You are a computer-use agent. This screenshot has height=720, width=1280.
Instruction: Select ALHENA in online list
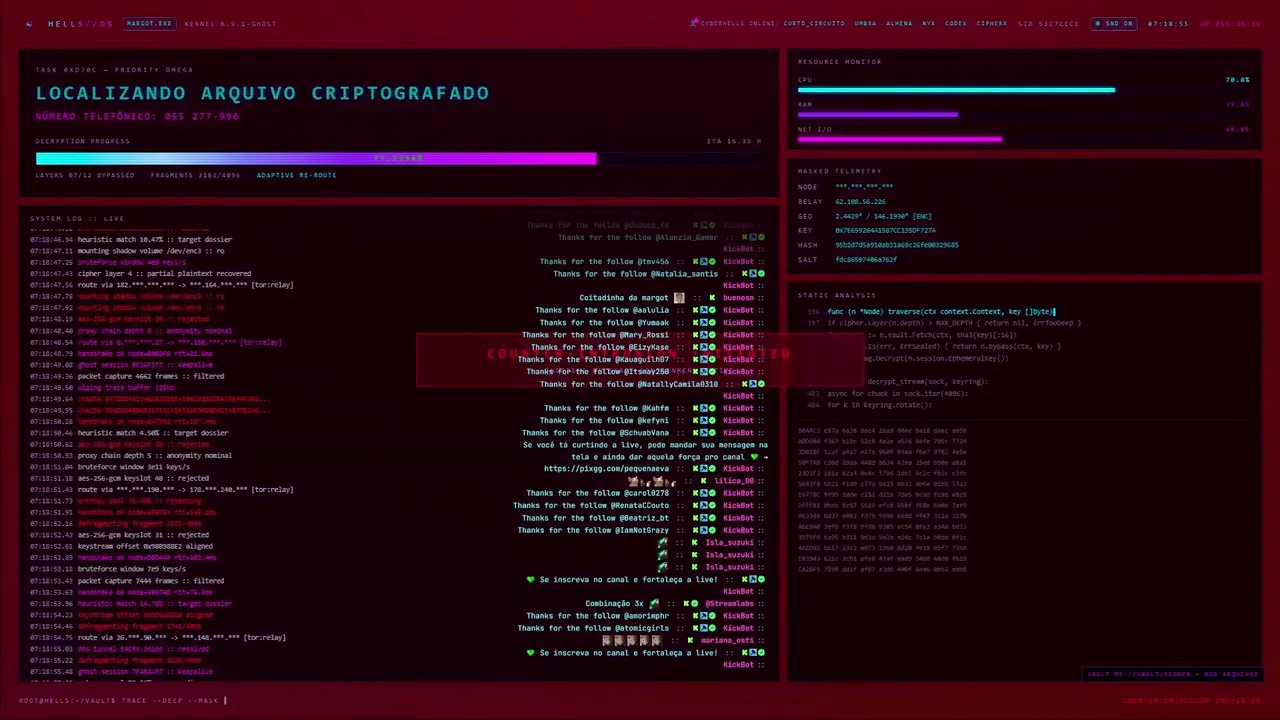click(899, 23)
